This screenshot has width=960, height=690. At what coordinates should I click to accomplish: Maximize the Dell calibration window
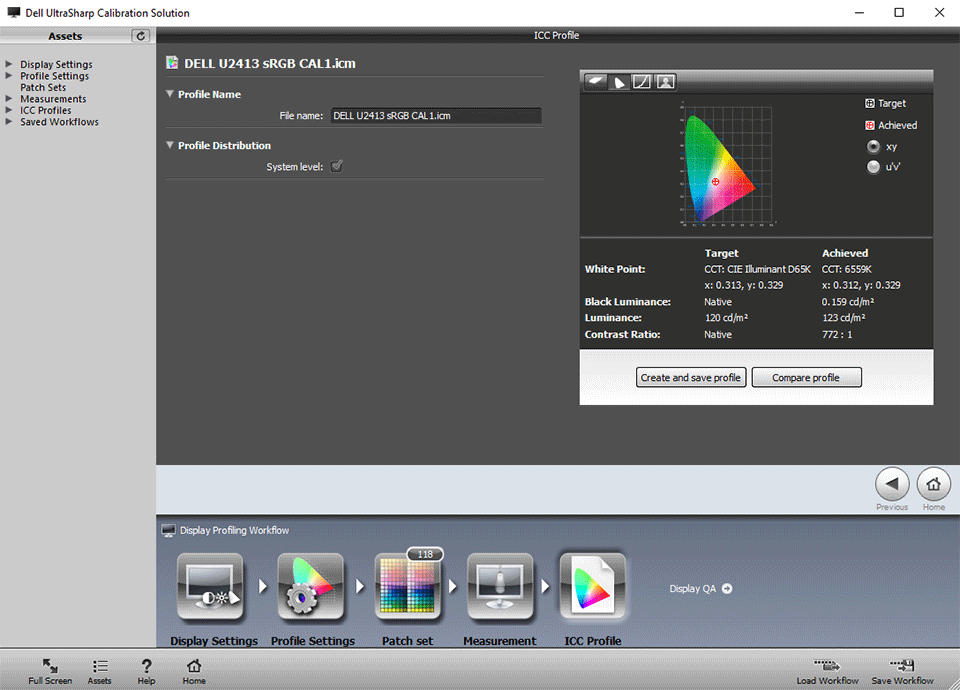[x=899, y=12]
